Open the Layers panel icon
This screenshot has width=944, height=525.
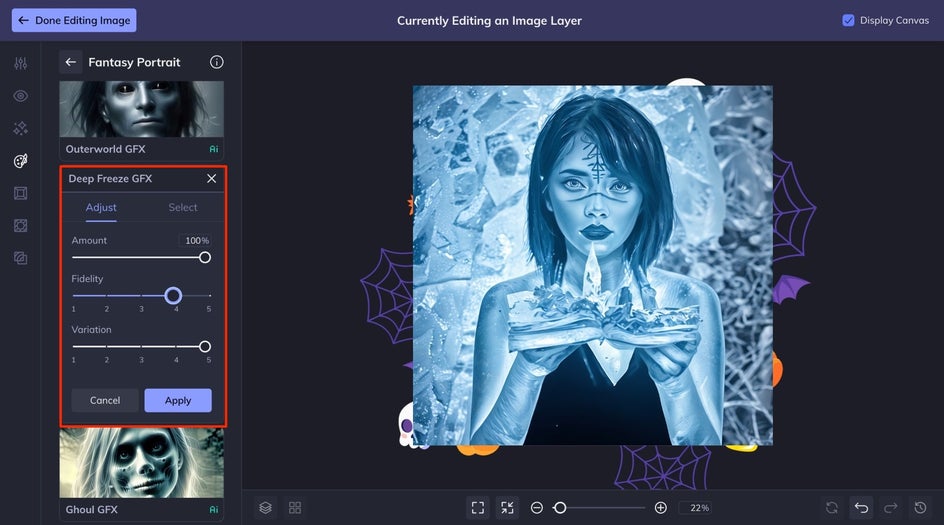[x=266, y=508]
